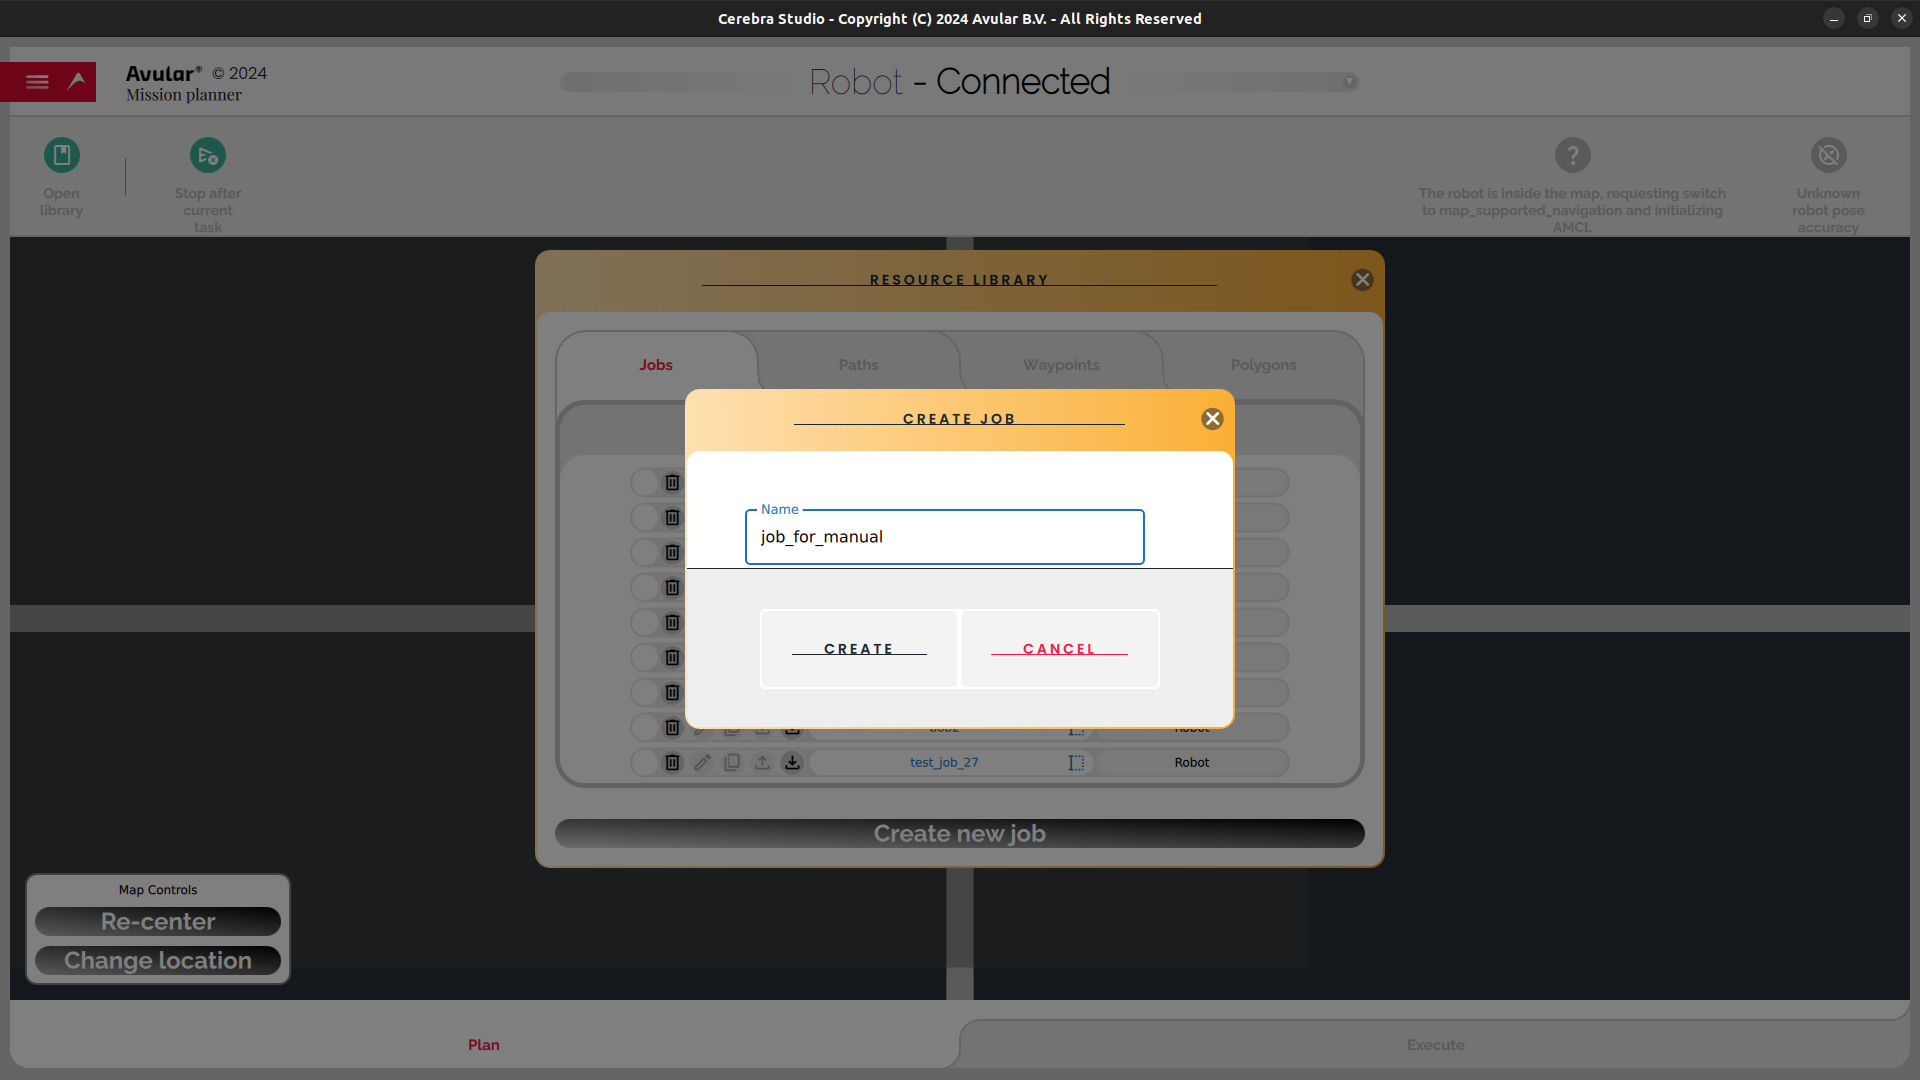Click the unknown robot pose accuracy icon
The image size is (1920, 1080).
point(1829,154)
